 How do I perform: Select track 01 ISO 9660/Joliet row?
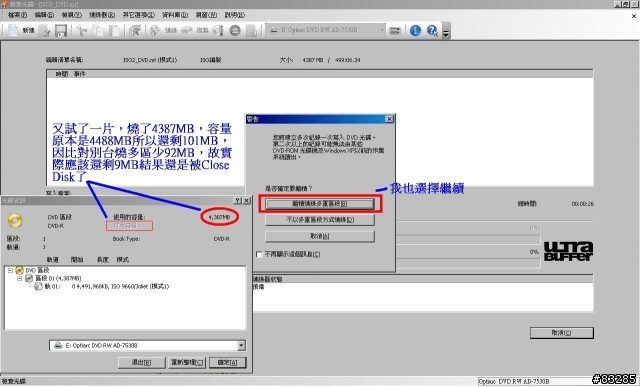[x=102, y=287]
